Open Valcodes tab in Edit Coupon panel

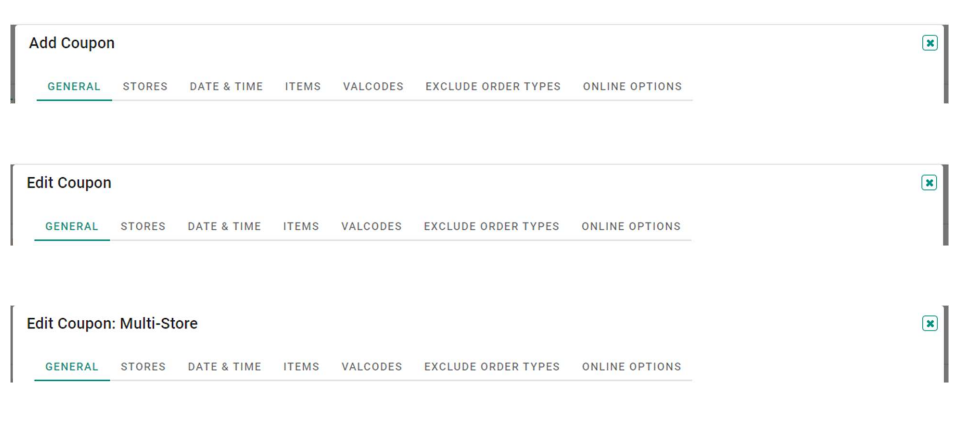pyautogui.click(x=372, y=227)
